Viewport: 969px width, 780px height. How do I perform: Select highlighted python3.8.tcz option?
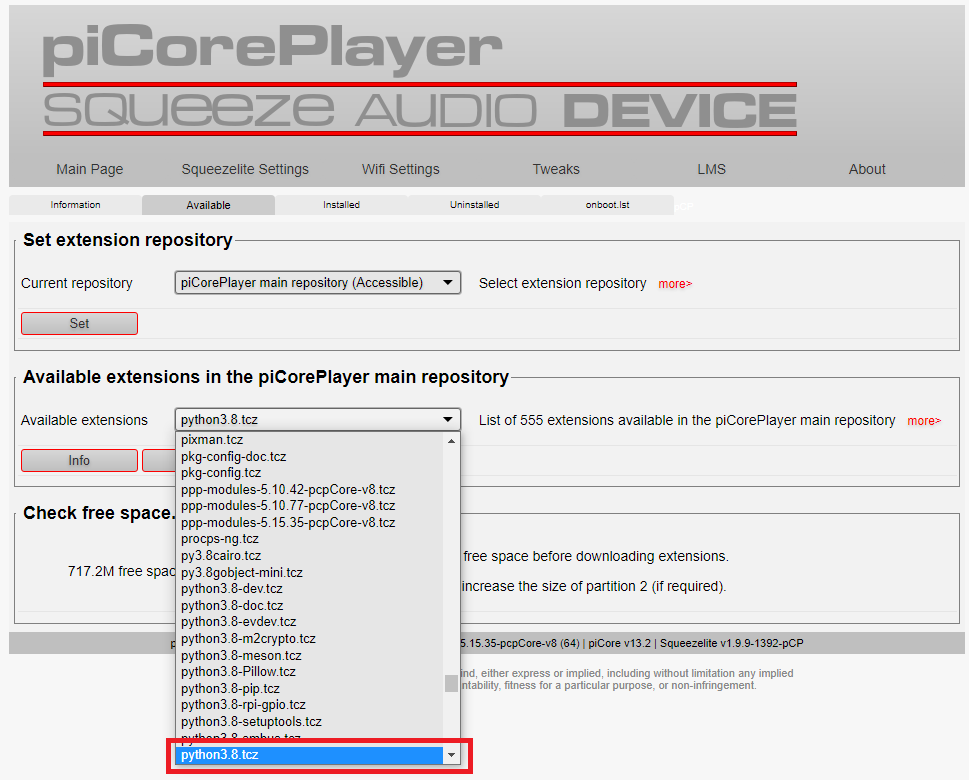tap(310, 755)
